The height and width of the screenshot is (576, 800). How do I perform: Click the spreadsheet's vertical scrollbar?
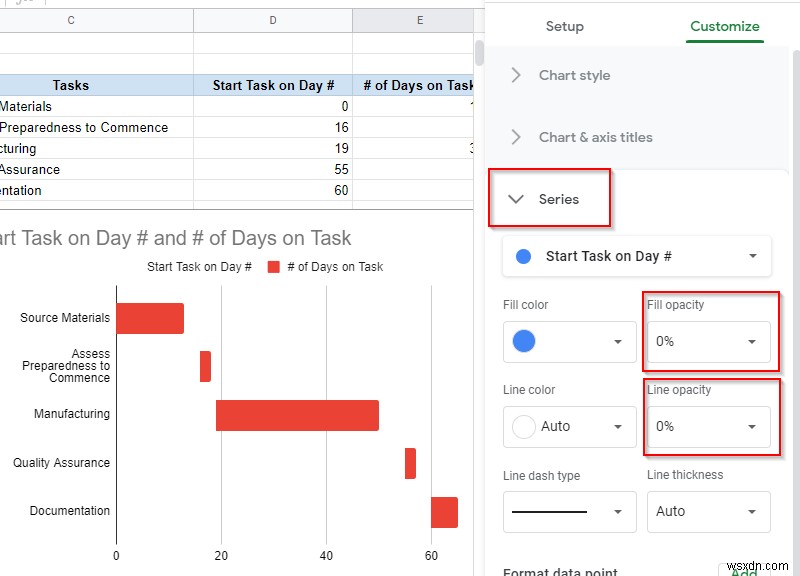[x=479, y=52]
